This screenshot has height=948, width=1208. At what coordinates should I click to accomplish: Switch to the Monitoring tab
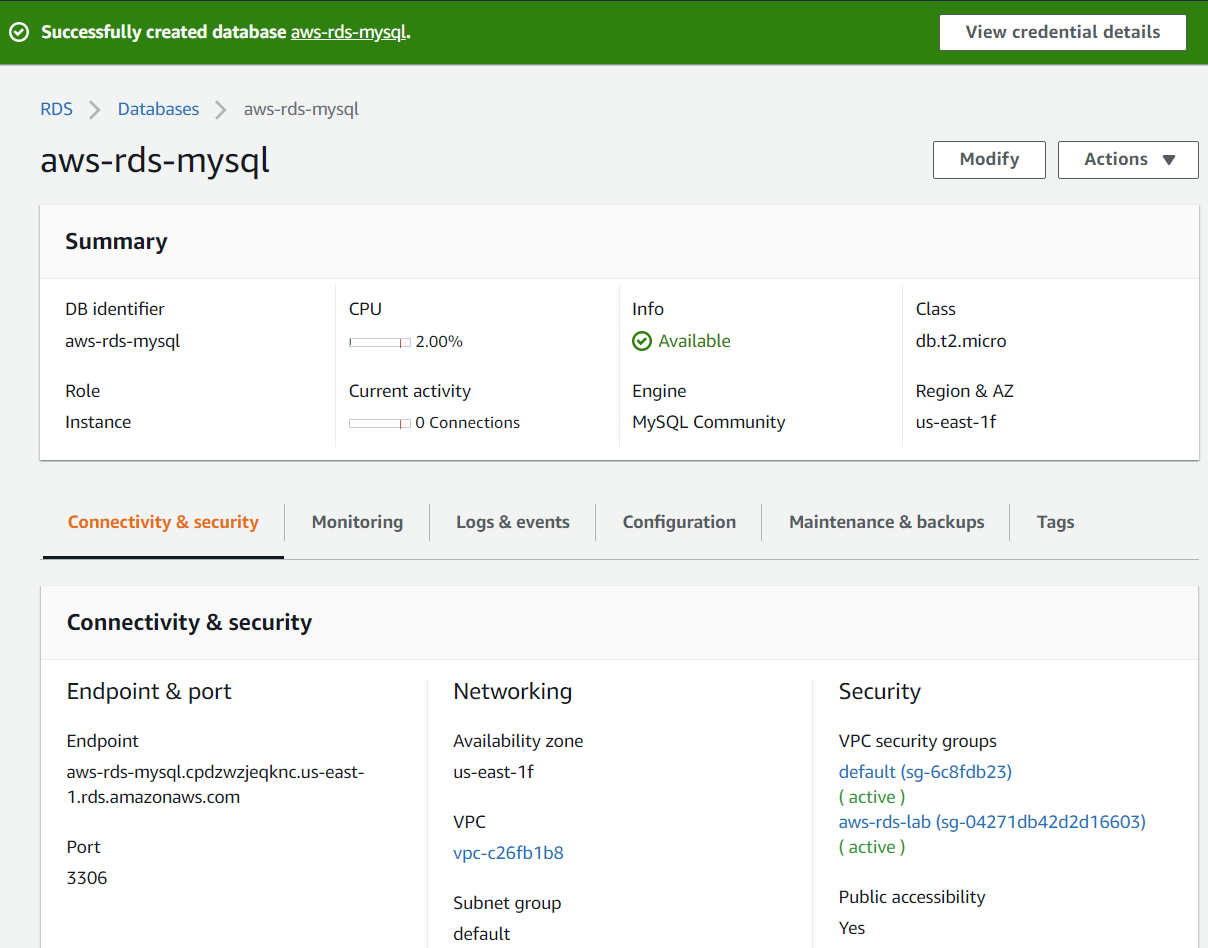click(x=357, y=522)
